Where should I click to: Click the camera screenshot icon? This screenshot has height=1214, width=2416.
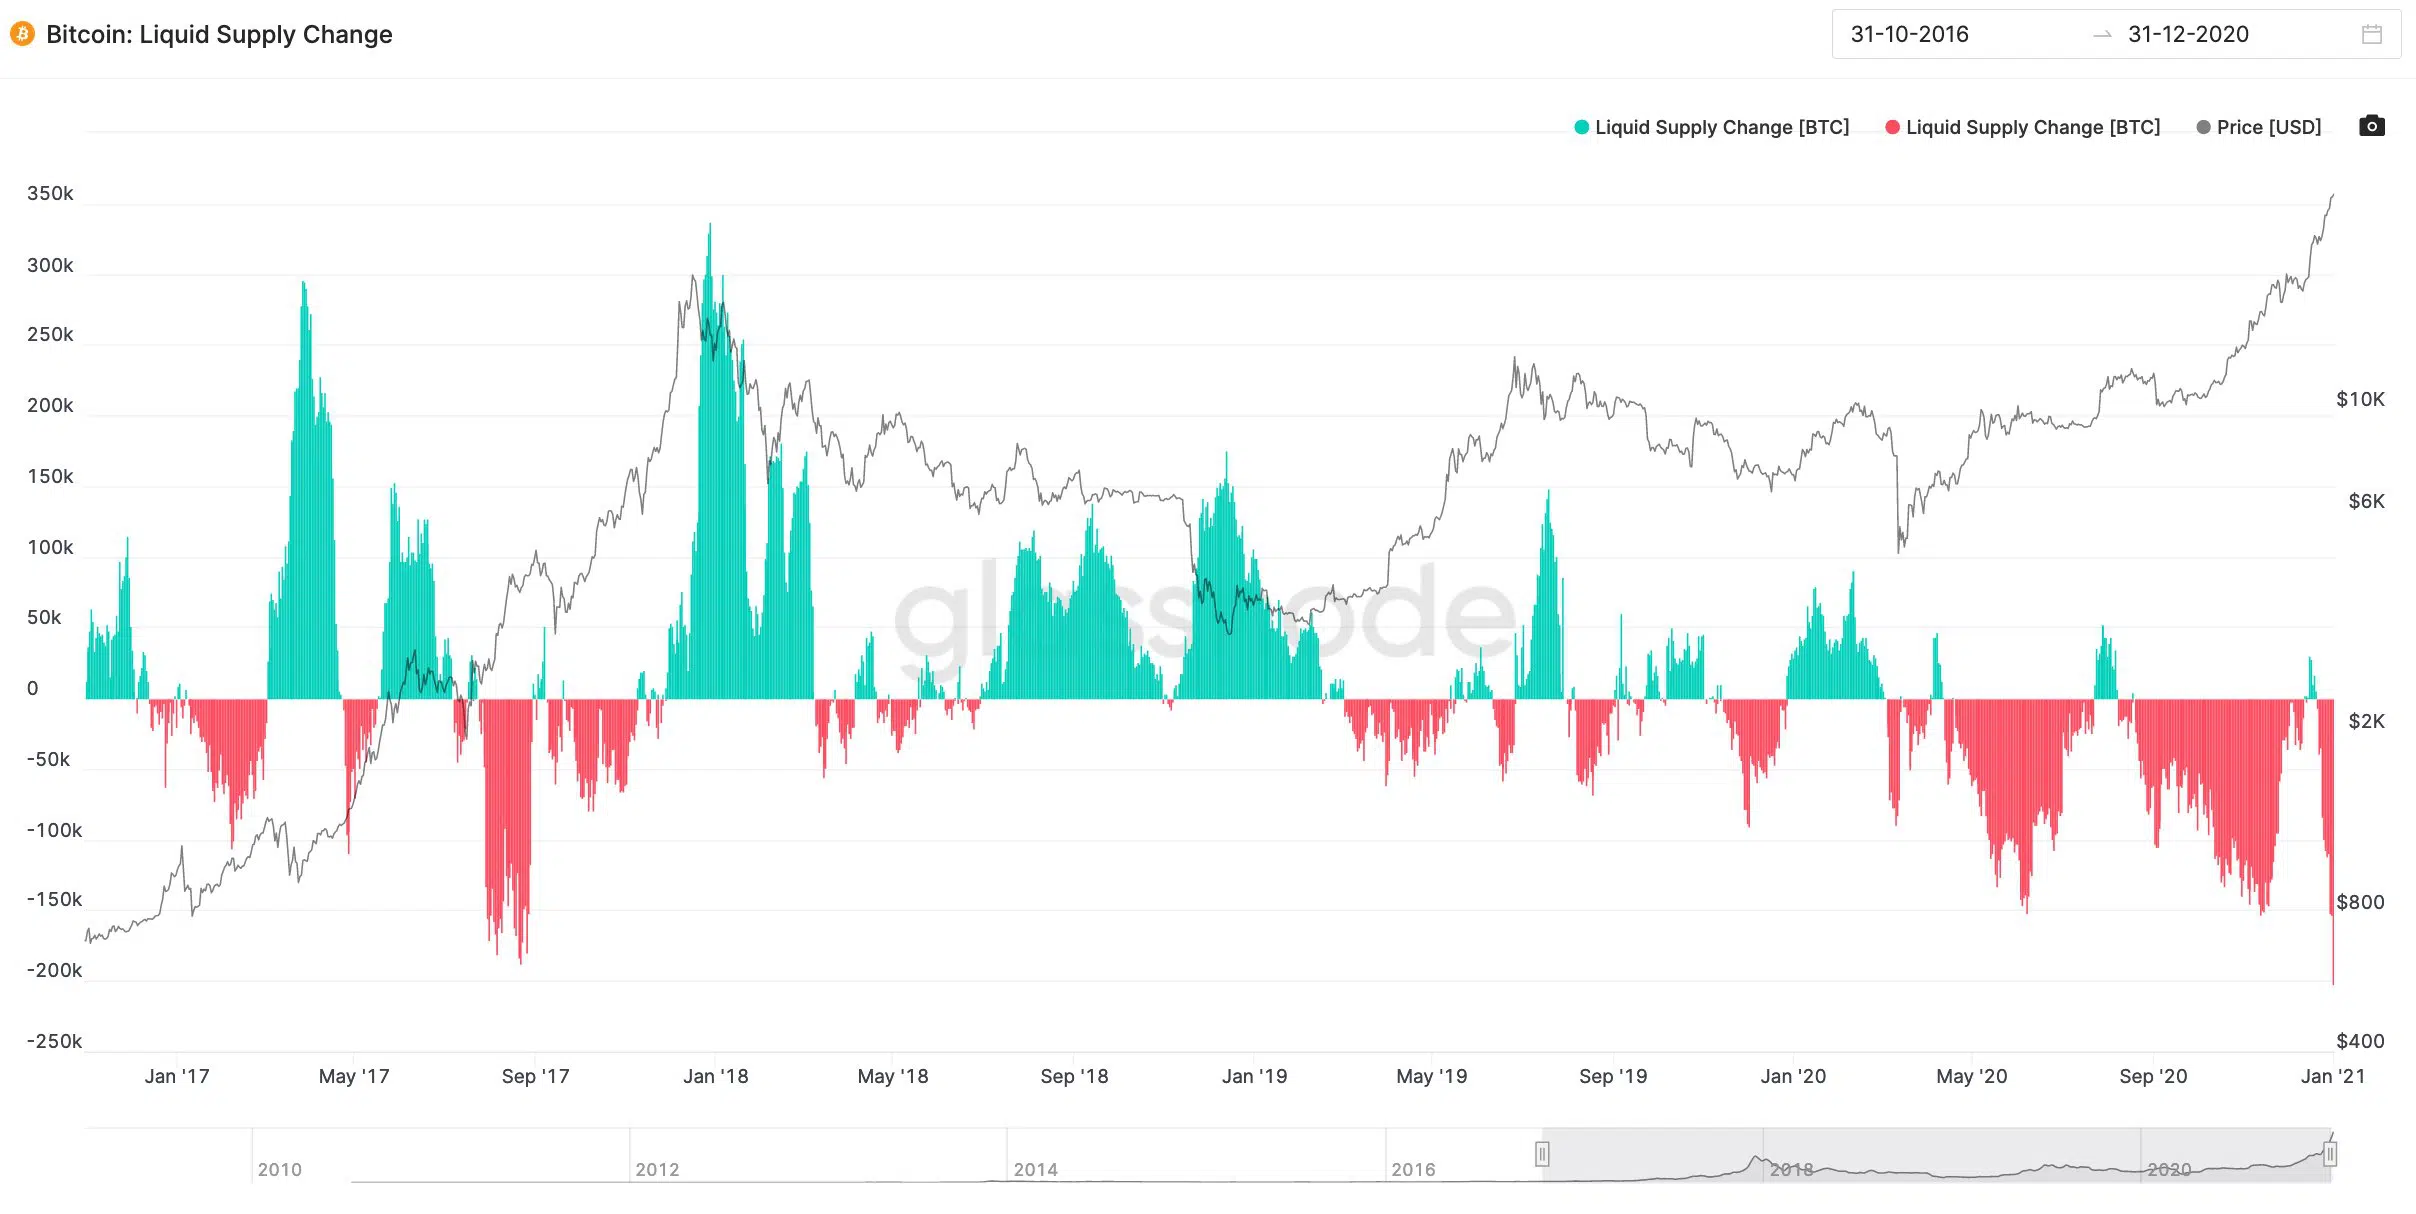click(2371, 126)
